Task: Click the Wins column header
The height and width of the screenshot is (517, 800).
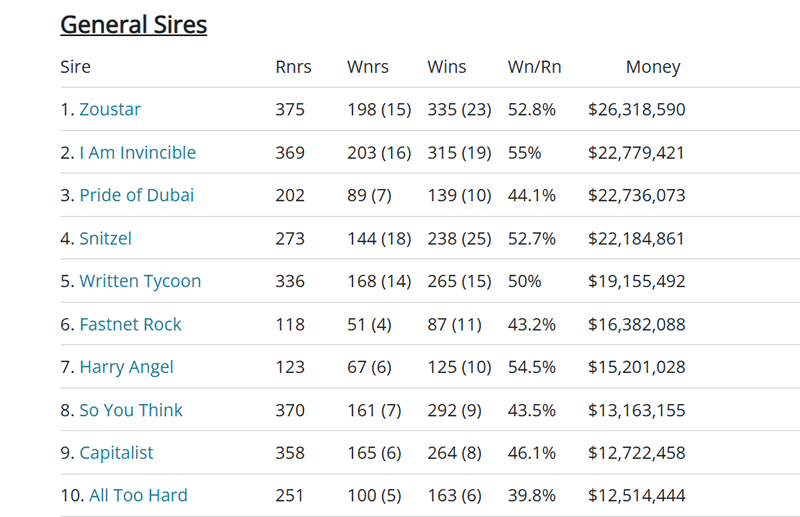Action: [x=447, y=67]
